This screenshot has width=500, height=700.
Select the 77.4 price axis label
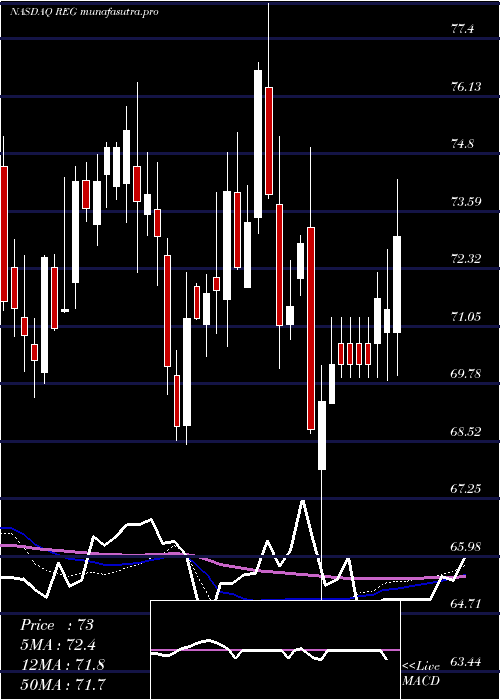[462, 29]
